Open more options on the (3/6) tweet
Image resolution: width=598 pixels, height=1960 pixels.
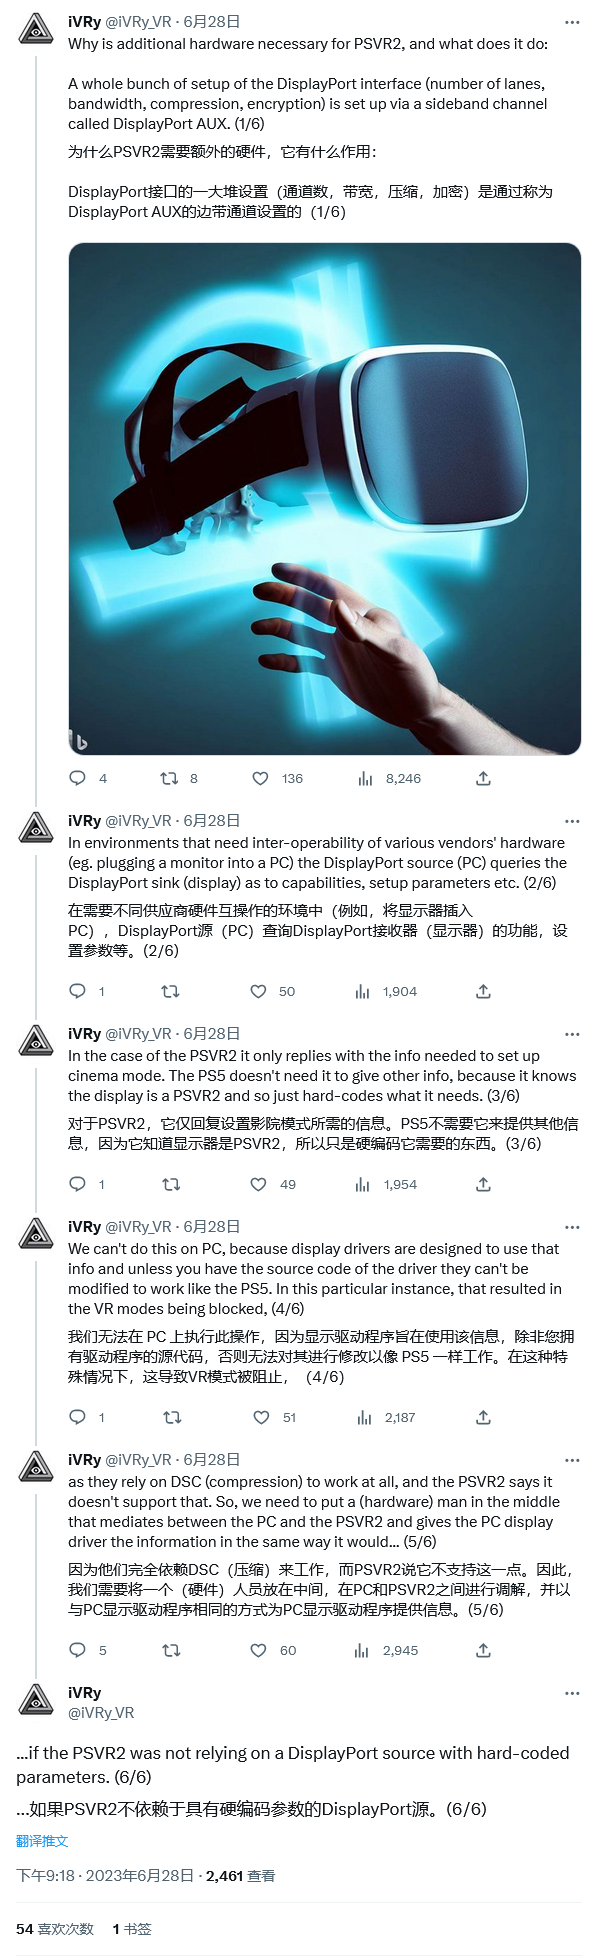pyautogui.click(x=572, y=1034)
